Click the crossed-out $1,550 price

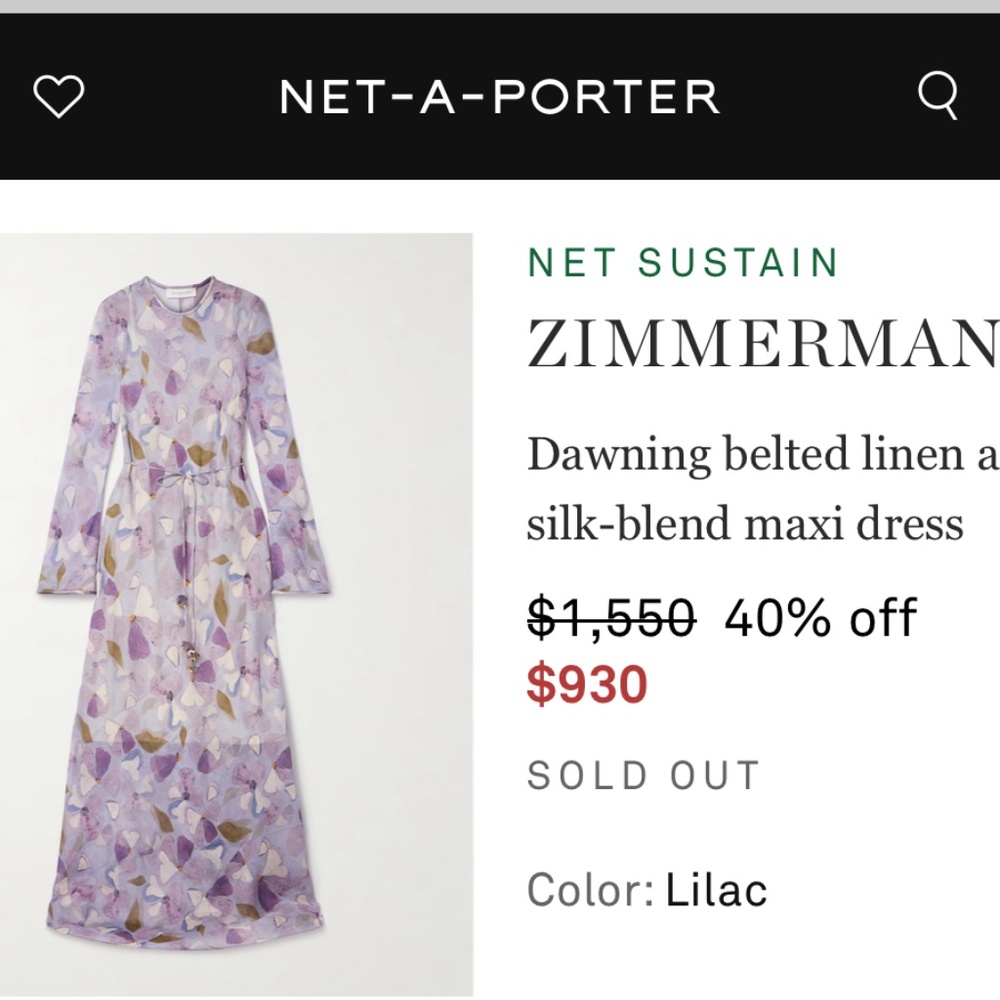[609, 618]
